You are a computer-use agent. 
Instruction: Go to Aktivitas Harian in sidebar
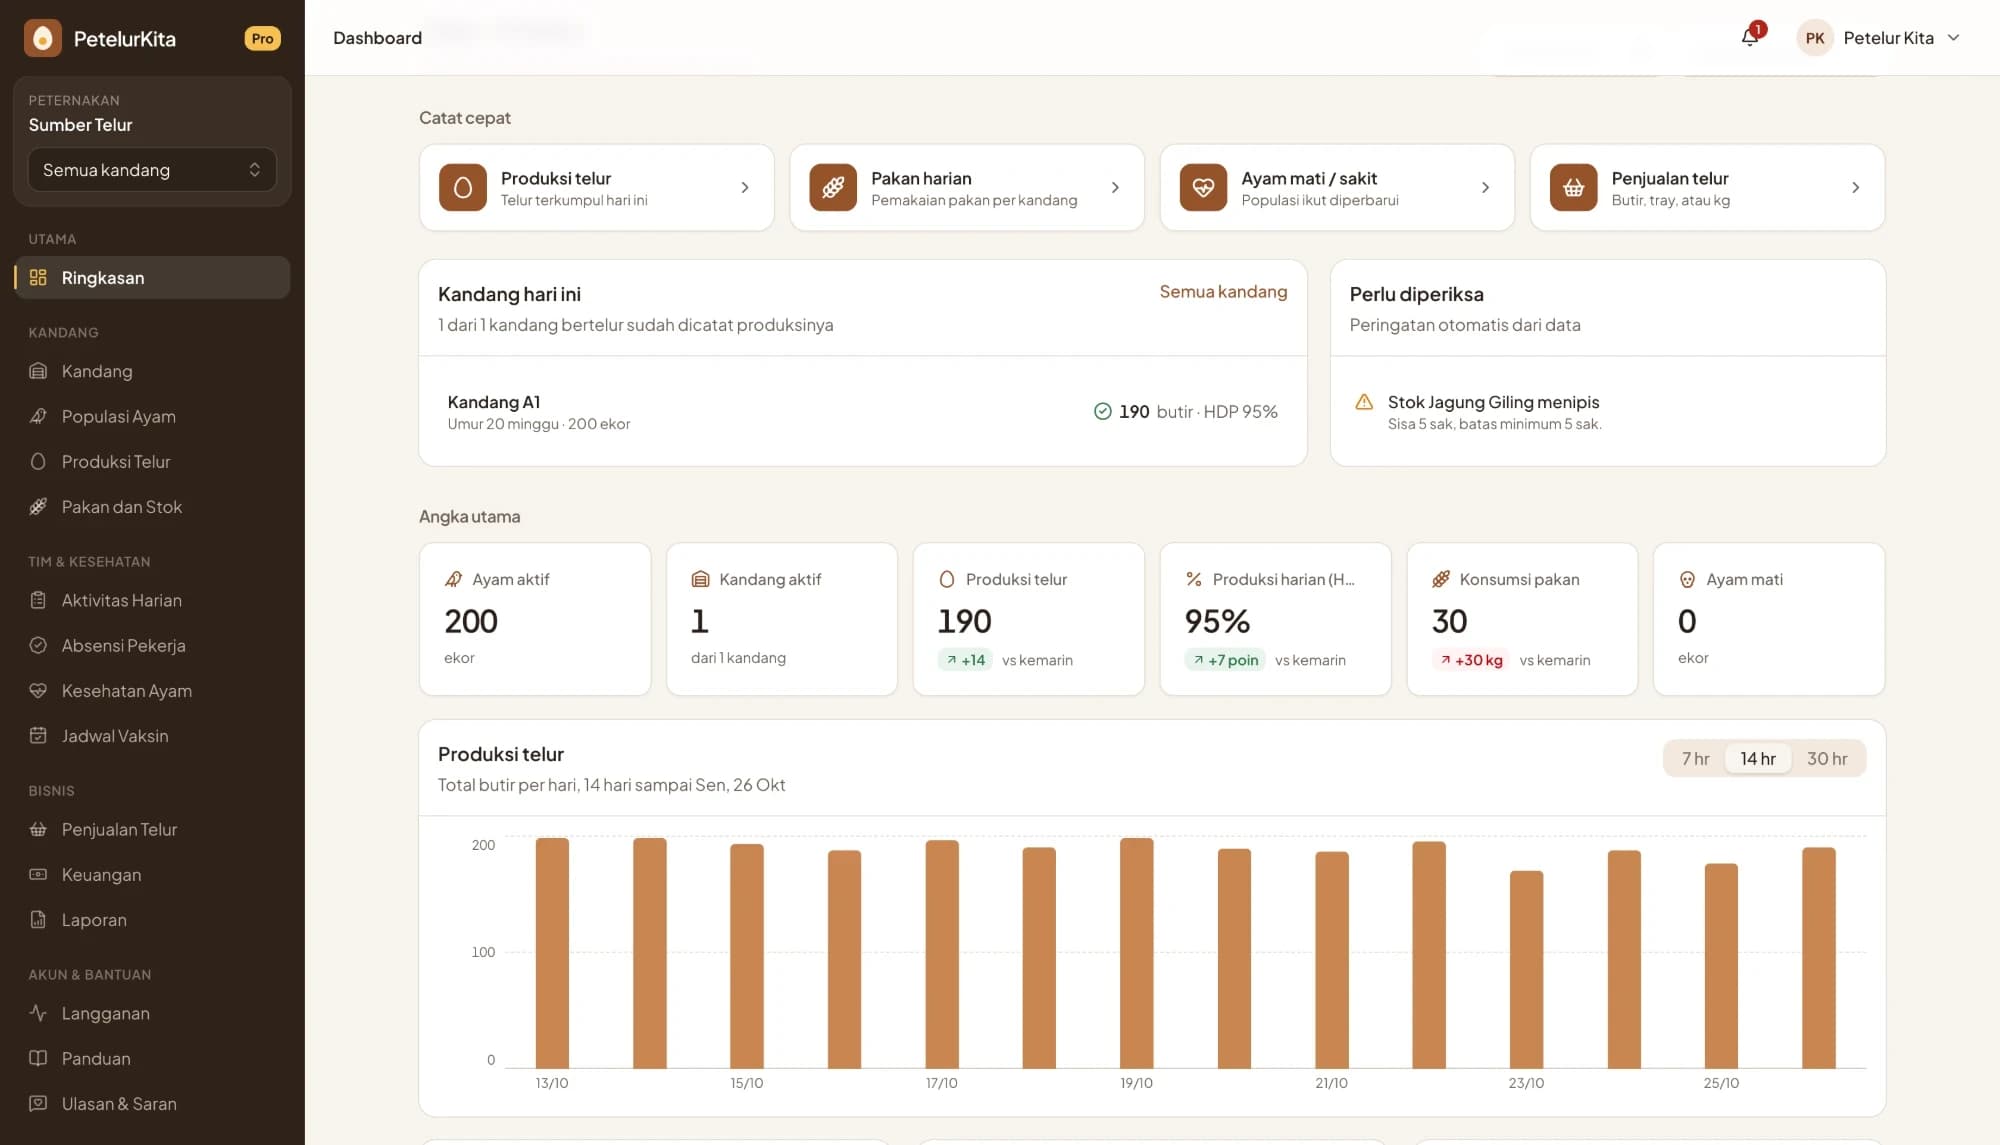[152, 600]
